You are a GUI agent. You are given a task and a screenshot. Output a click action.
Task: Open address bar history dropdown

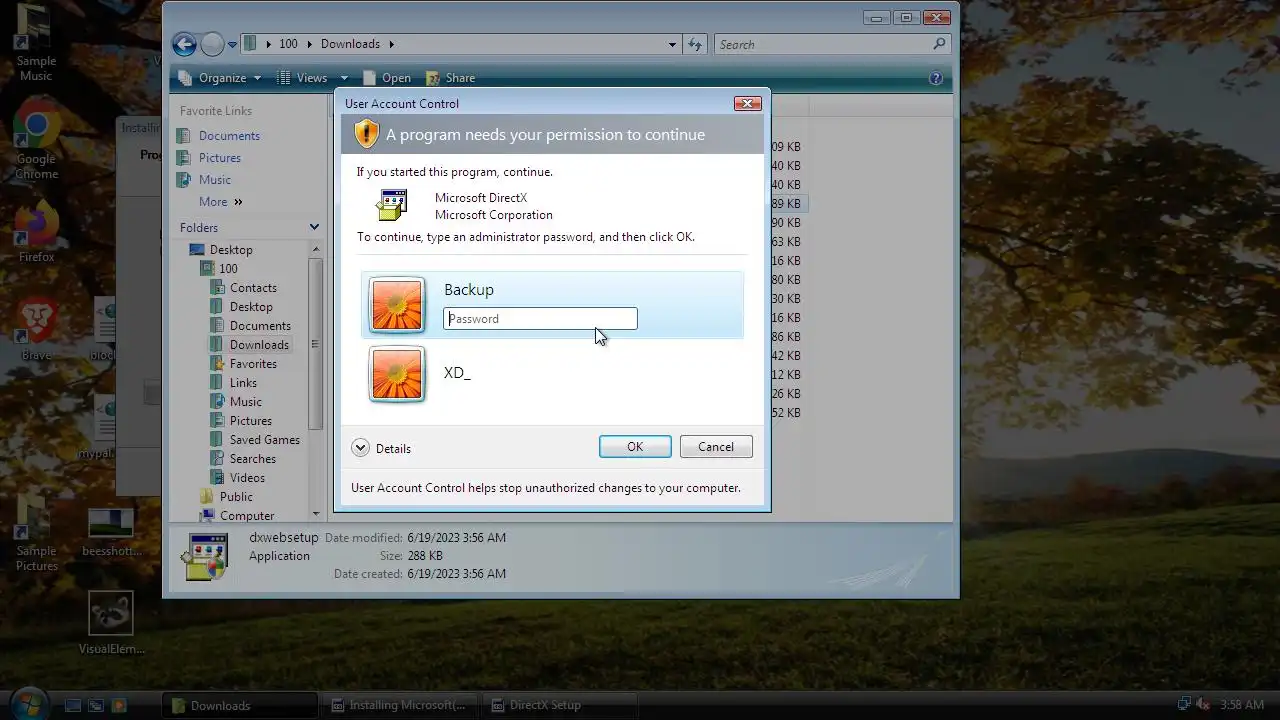pyautogui.click(x=673, y=44)
